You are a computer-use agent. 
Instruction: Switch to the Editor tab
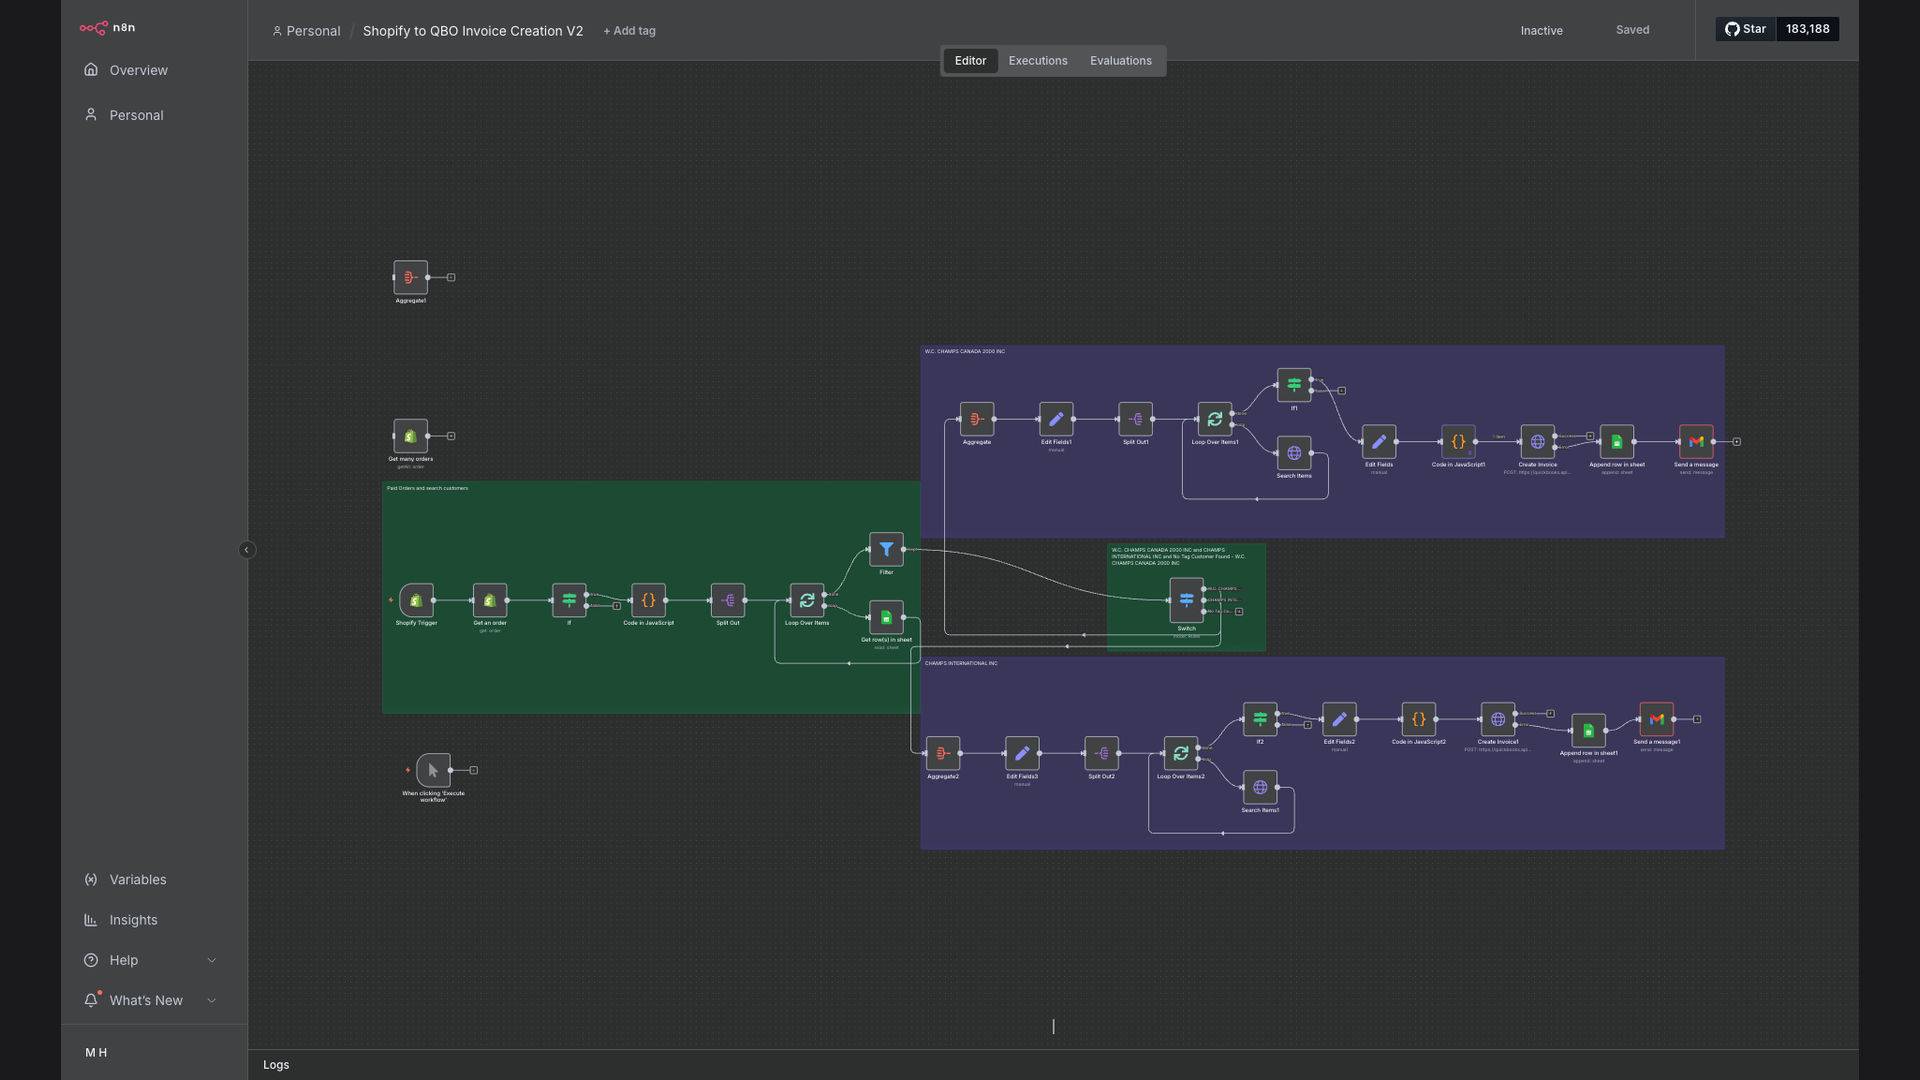[x=970, y=61]
